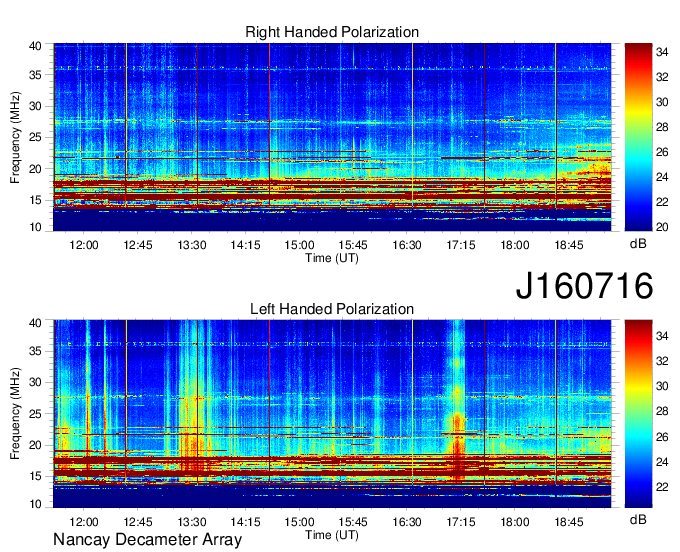Click 14:15 tick on Right Handed time axis

[245, 245]
